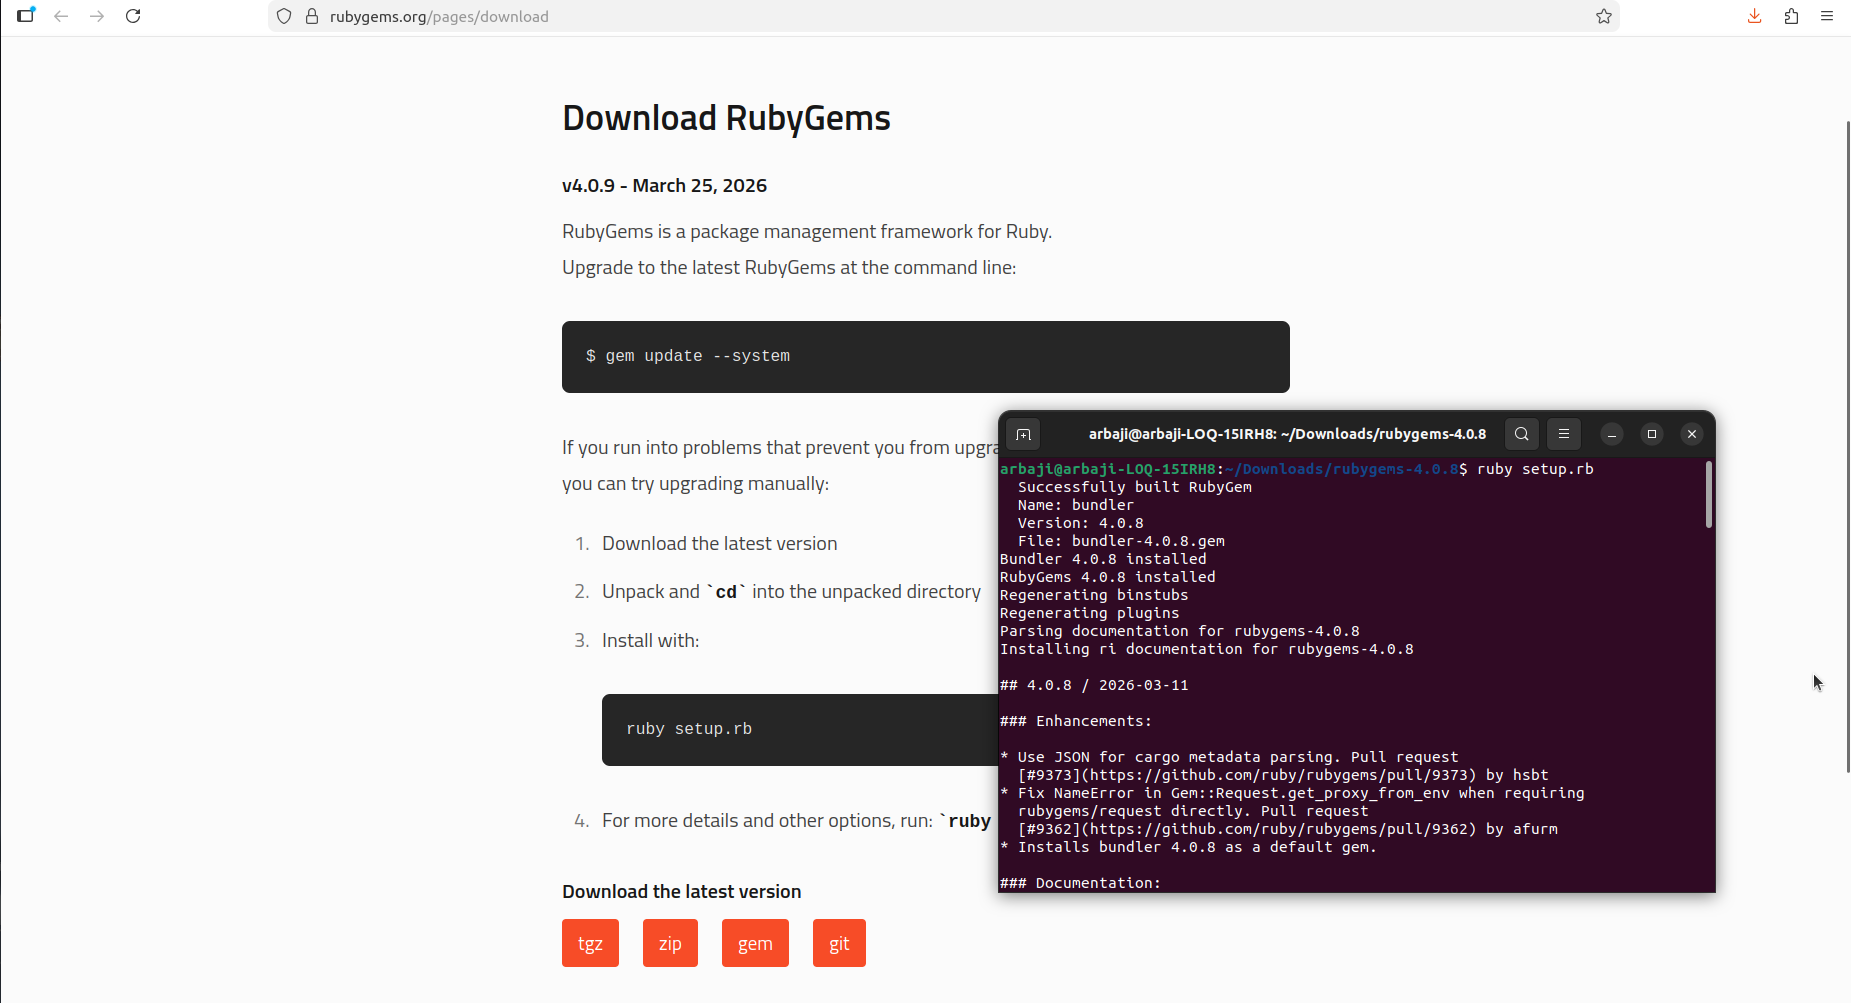Viewport: 1851px width, 1003px height.
Task: Open a new terminal tab
Action: pyautogui.click(x=1023, y=434)
